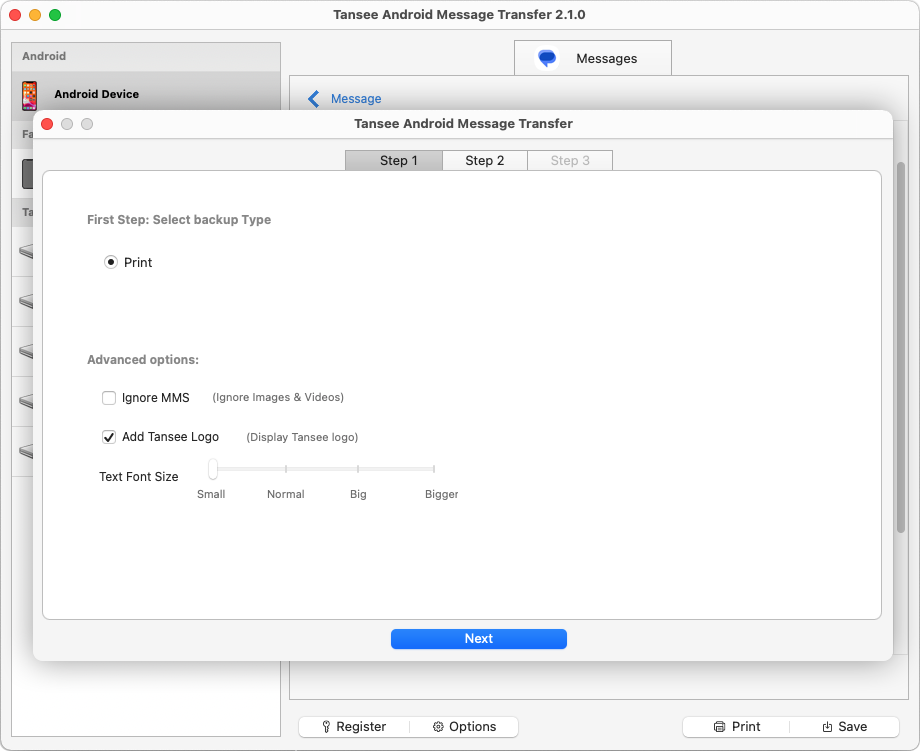
Task: Go back via the Message chevron arrow
Action: [x=314, y=99]
